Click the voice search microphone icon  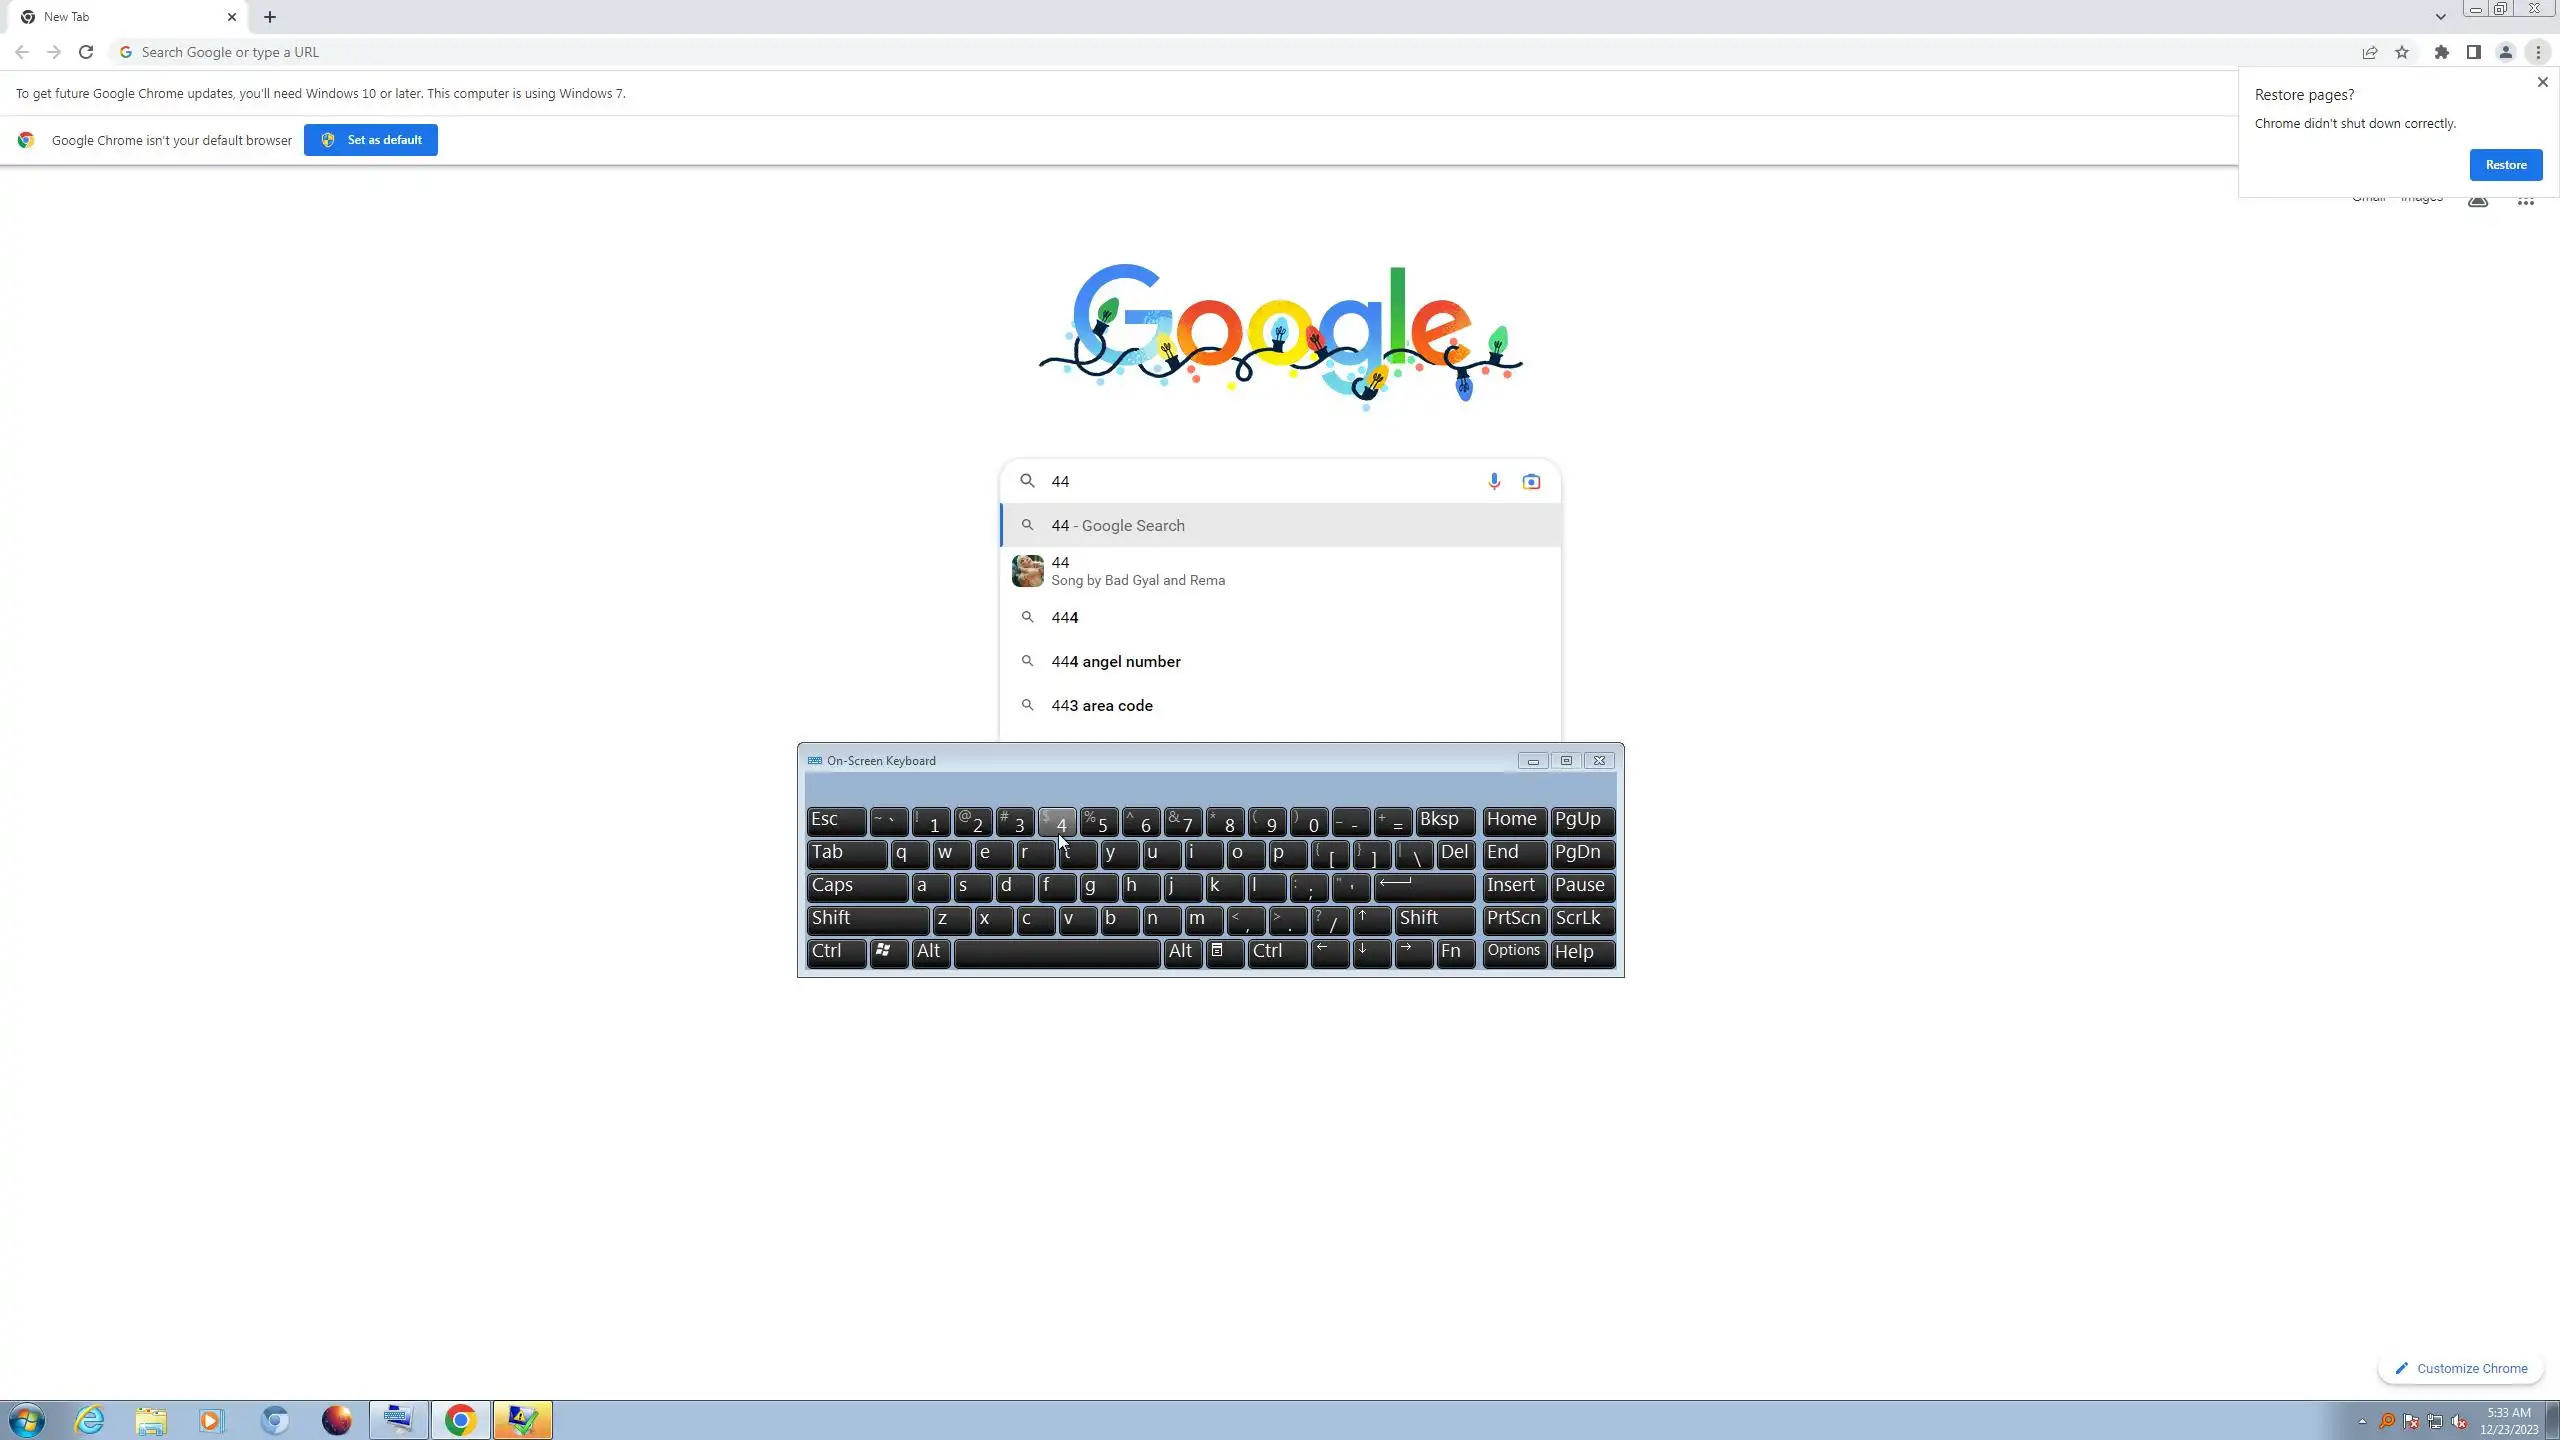pyautogui.click(x=1494, y=481)
